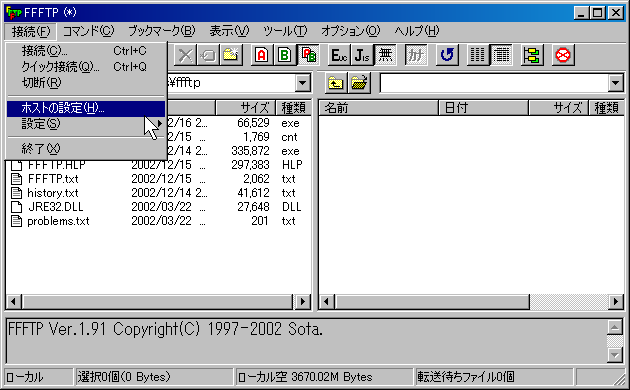Screen dimensions: 630x390
Task: Open local path dropdown showing ¥ffftp
Action: (x=302, y=83)
